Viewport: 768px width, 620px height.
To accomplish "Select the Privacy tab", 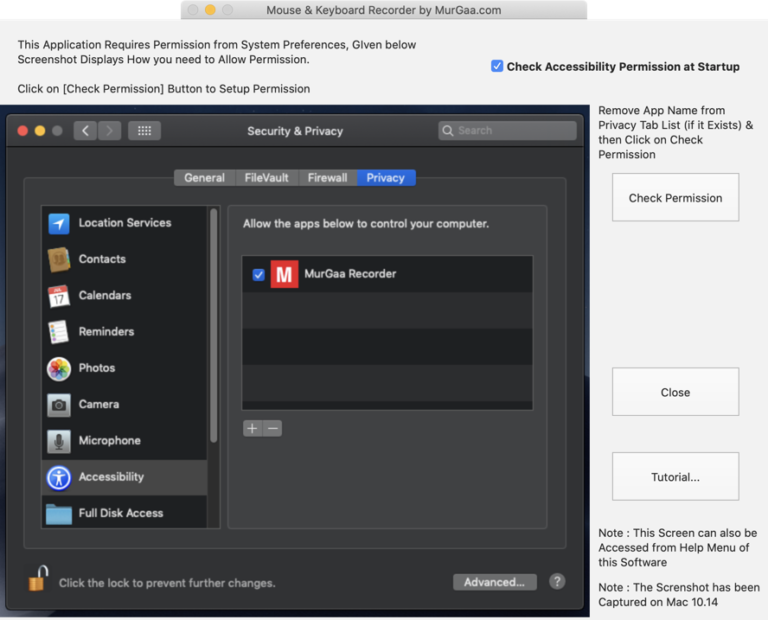I will (386, 178).
